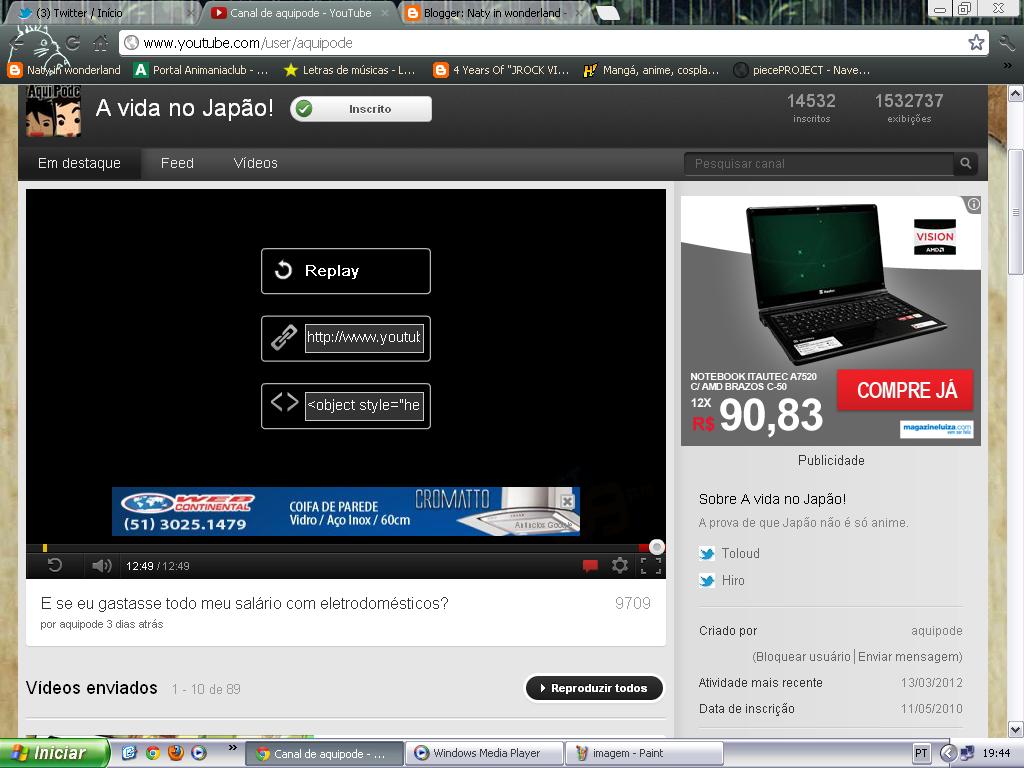The height and width of the screenshot is (768, 1024).
Task: Open the Media Player quick launch icon
Action: [199, 753]
